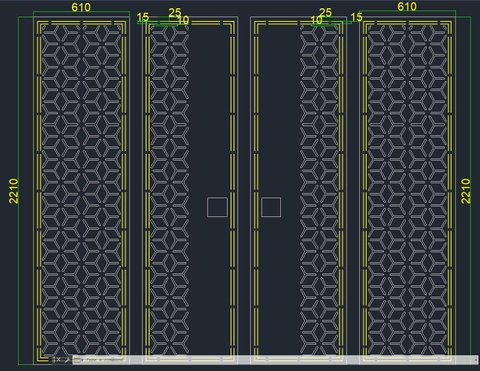Pick the square handle on the left door

pos(217,207)
